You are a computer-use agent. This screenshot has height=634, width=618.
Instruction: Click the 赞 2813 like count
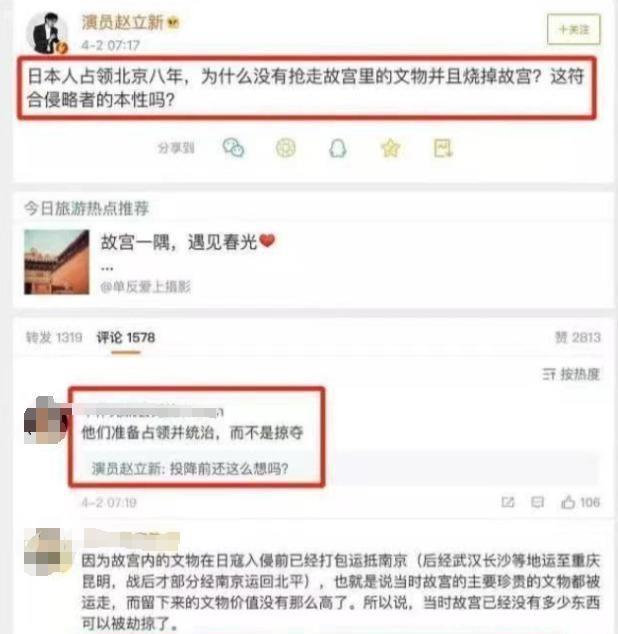tap(578, 337)
